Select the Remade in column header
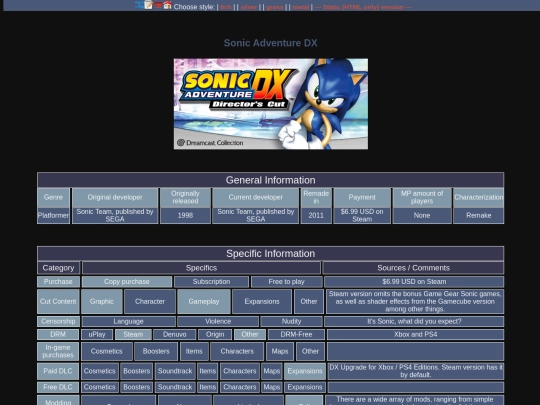 [x=316, y=197]
